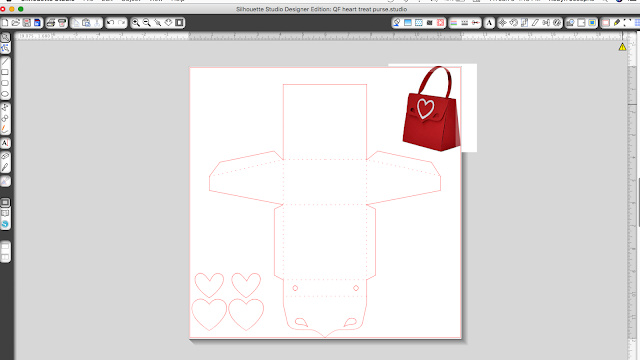The width and height of the screenshot is (640, 360).
Task: Open the Trace panel icon
Action: click(570, 23)
